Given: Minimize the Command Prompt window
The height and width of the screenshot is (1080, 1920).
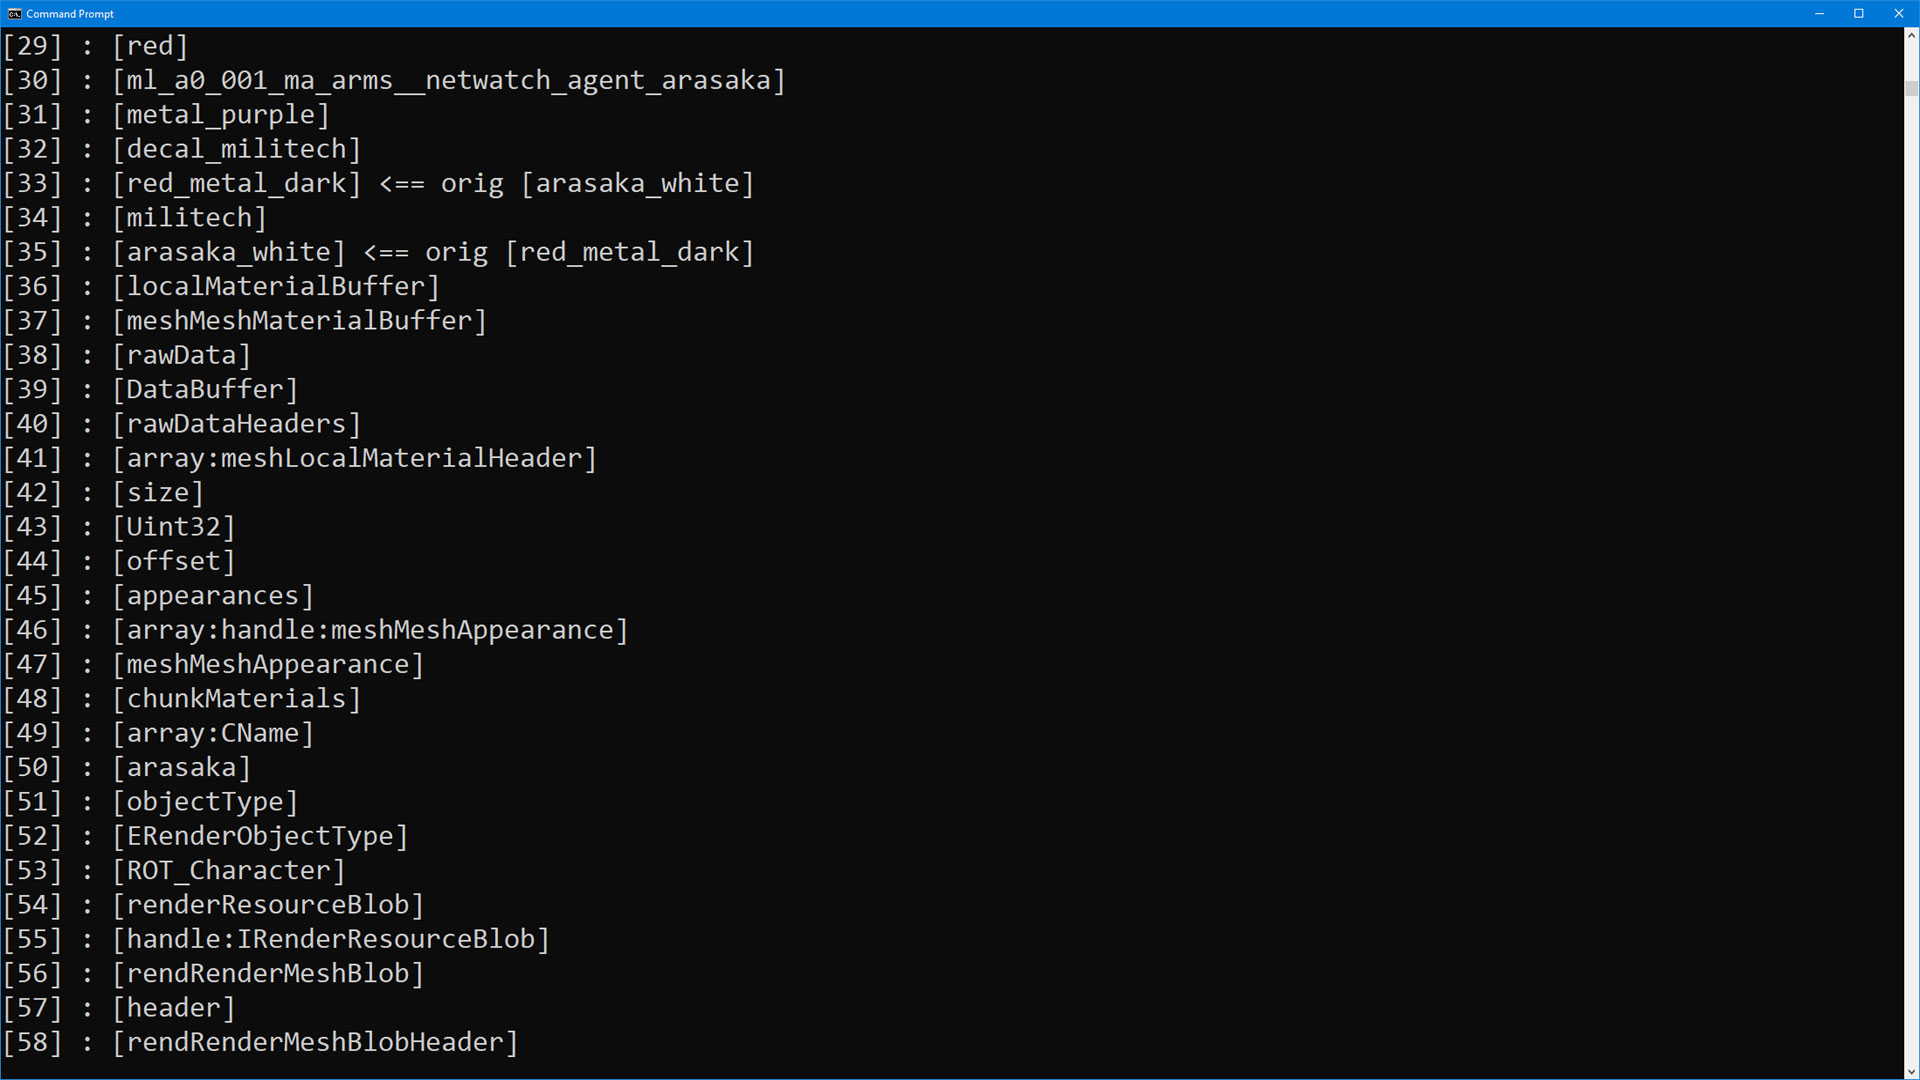Looking at the screenshot, I should click(x=1819, y=13).
